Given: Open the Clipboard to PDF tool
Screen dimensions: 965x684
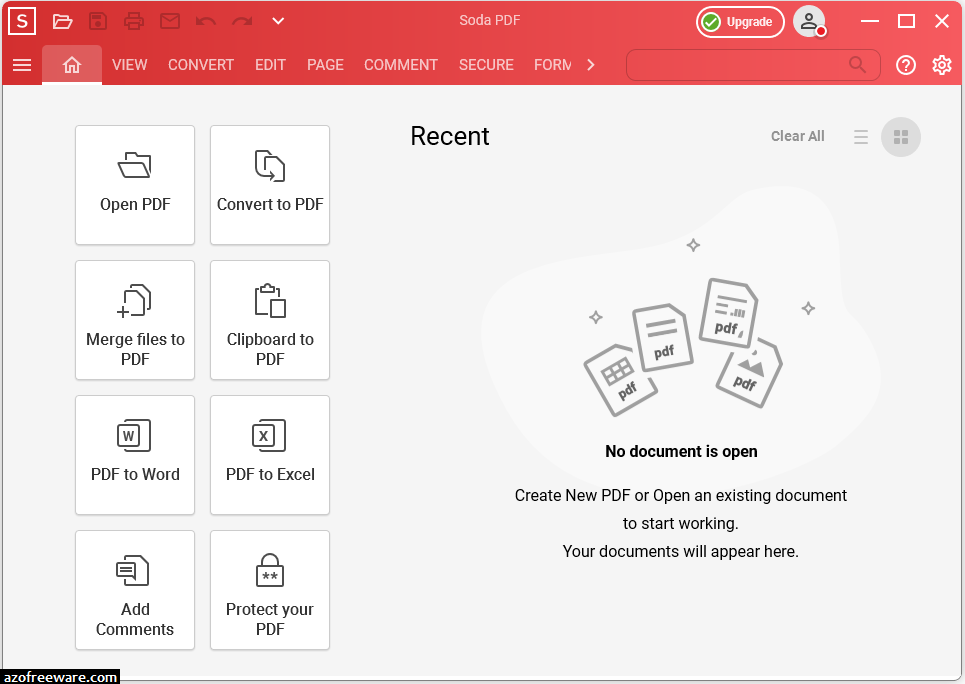Looking at the screenshot, I should [269, 320].
